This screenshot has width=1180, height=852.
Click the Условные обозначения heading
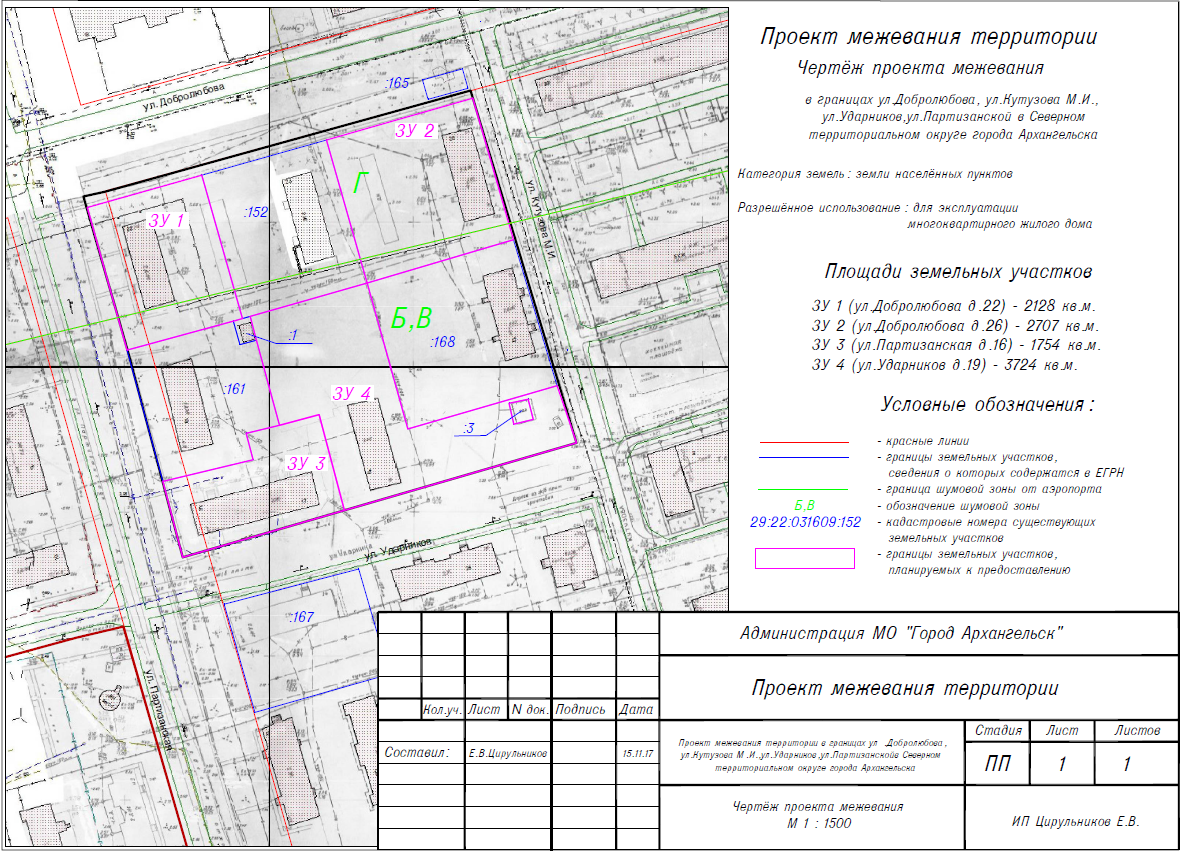pyautogui.click(x=987, y=405)
